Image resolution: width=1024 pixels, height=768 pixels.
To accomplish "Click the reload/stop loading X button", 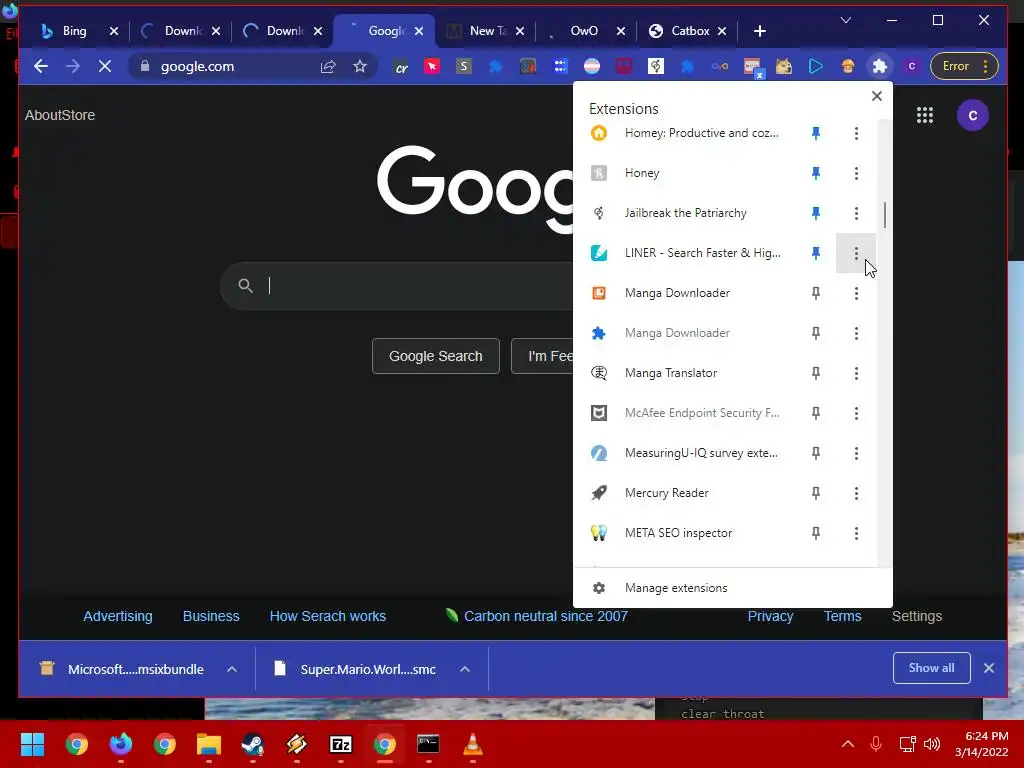I will click(x=104, y=66).
